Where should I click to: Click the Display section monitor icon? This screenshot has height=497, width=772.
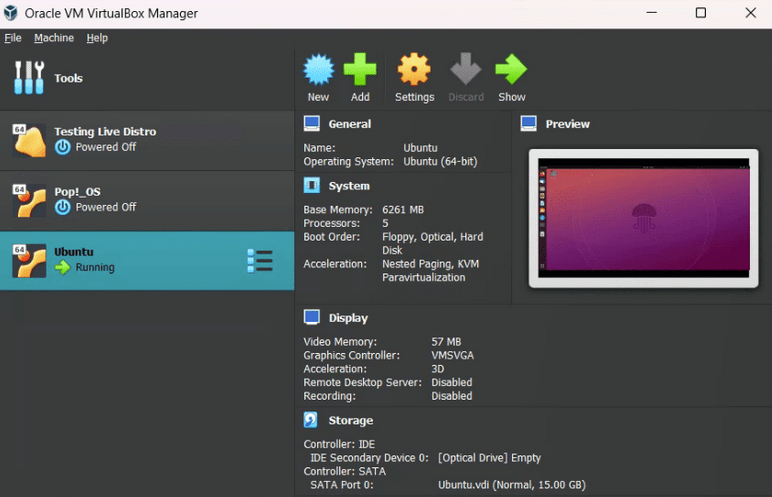(x=312, y=318)
